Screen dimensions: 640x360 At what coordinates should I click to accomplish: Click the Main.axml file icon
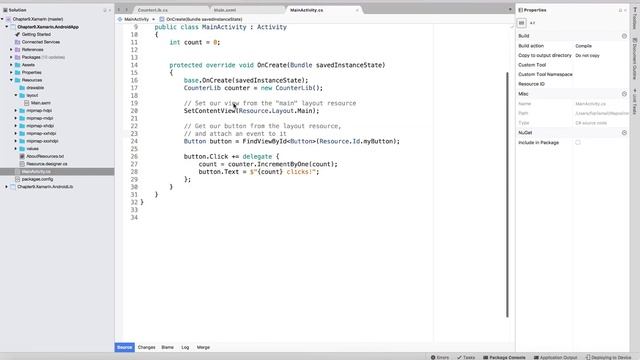(27, 103)
